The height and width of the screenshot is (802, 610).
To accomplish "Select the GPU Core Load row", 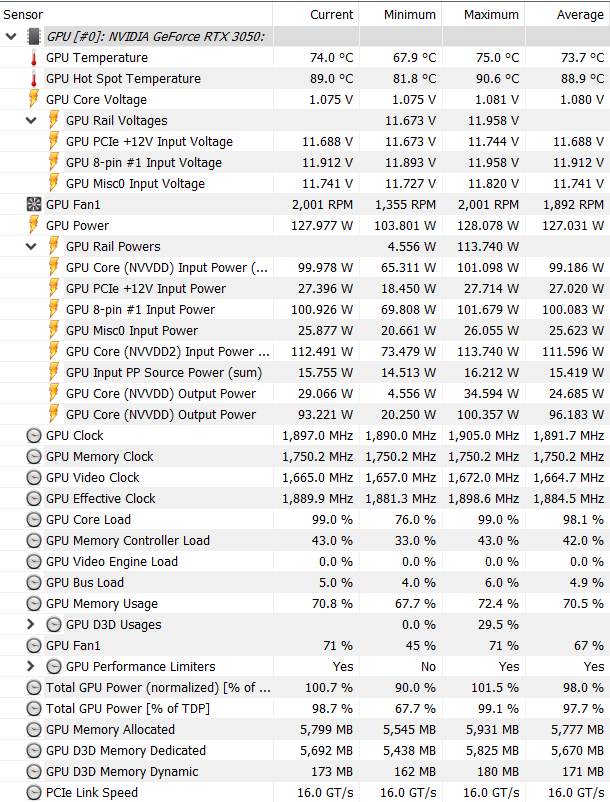I will (x=305, y=520).
